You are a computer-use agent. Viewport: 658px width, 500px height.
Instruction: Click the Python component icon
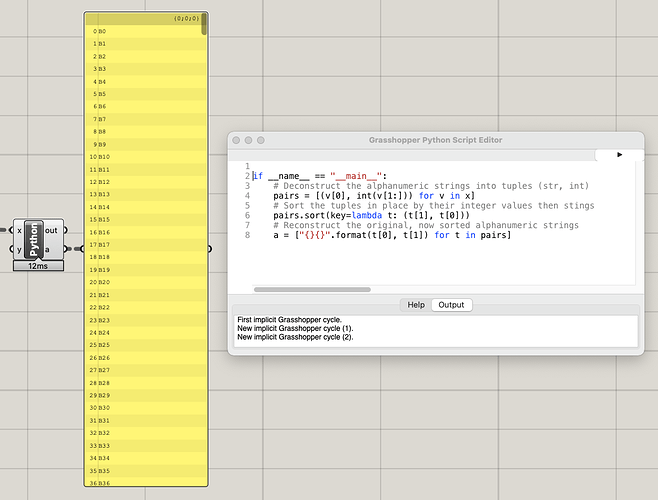pos(36,239)
